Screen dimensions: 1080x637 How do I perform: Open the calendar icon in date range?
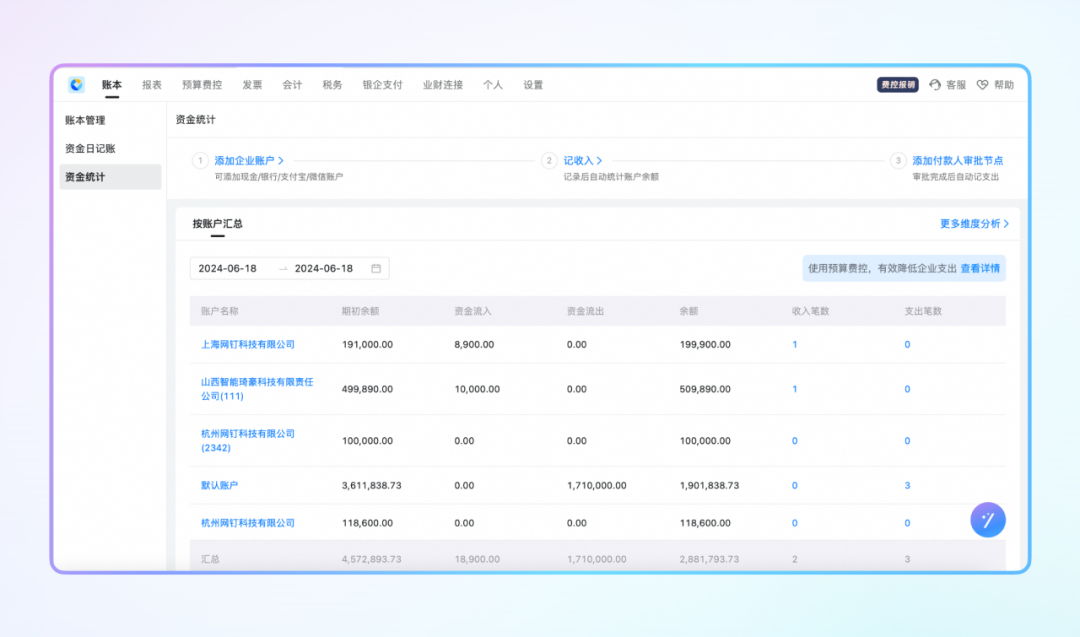tap(376, 269)
